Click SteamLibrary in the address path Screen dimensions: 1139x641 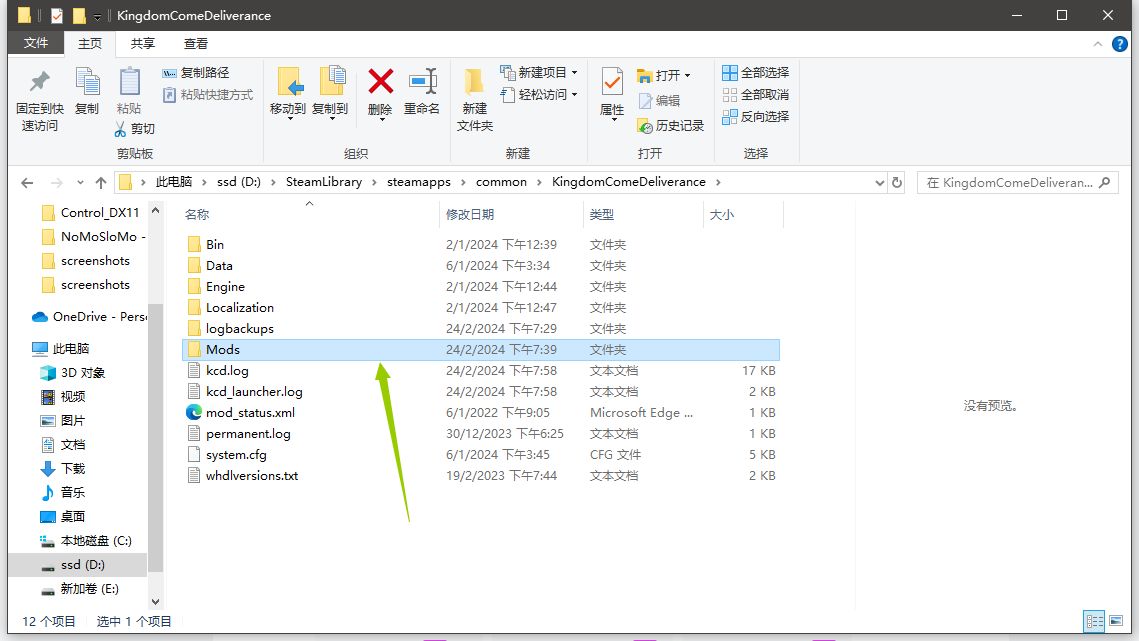pyautogui.click(x=324, y=182)
